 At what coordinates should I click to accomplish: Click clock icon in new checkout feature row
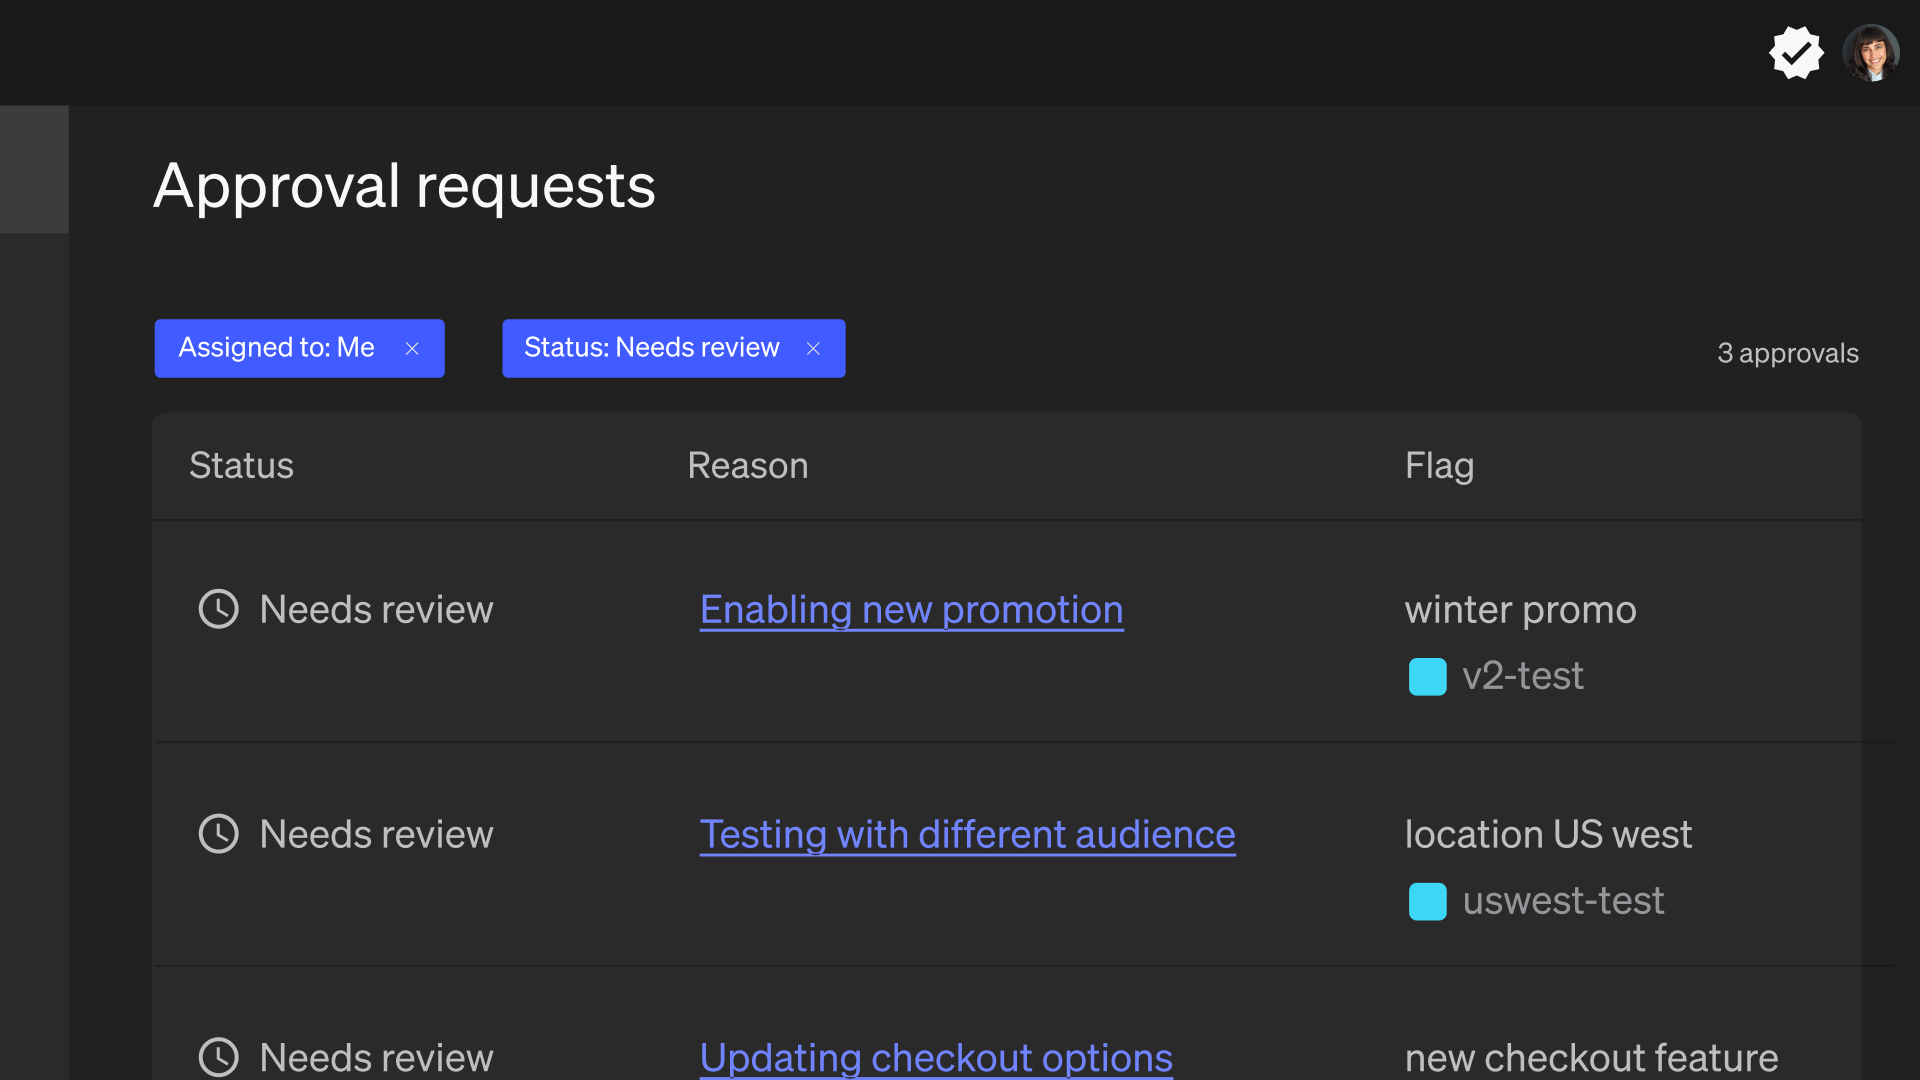[x=219, y=1057]
